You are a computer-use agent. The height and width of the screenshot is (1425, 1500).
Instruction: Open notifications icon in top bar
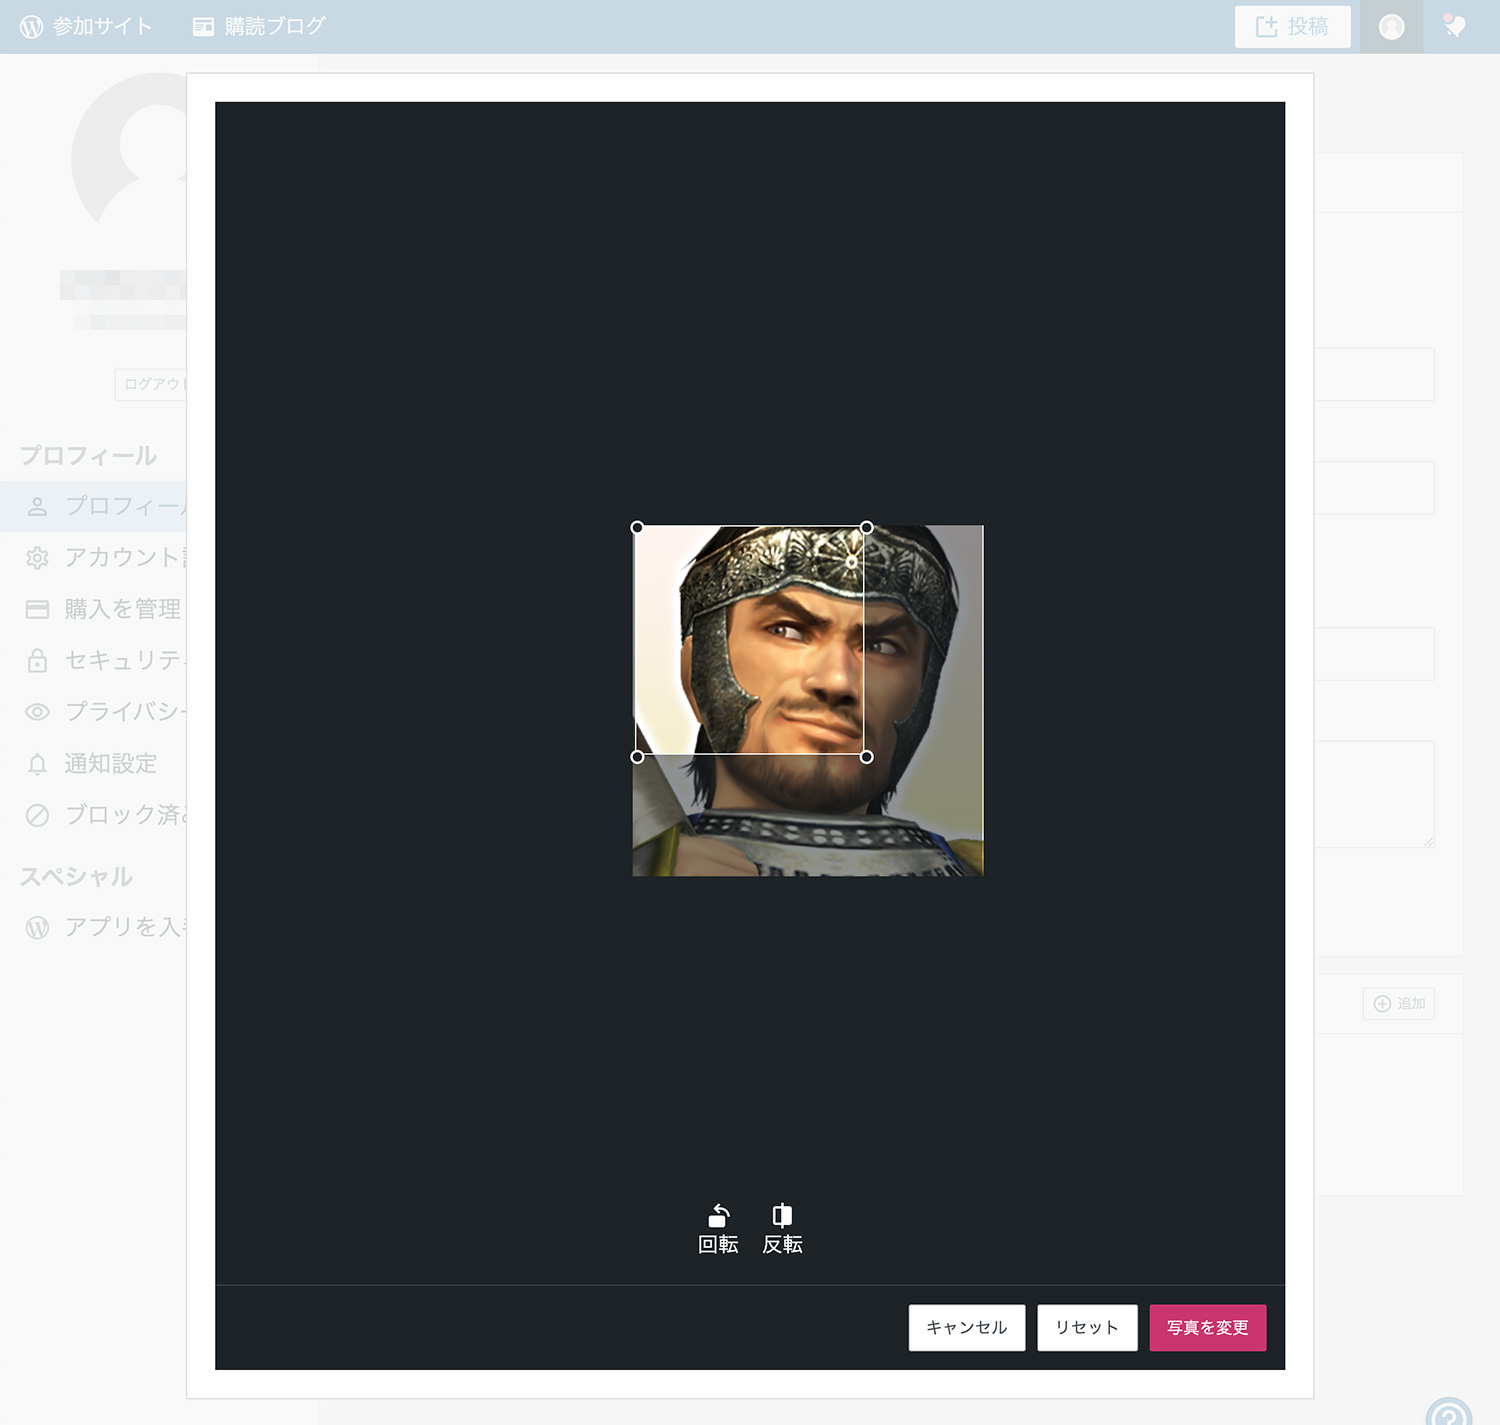1455,27
